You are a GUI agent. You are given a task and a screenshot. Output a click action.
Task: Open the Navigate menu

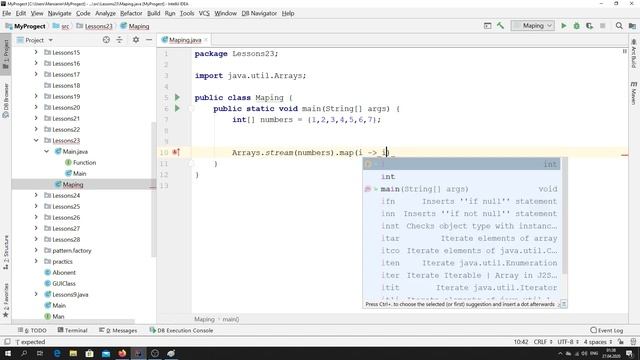click(x=59, y=13)
